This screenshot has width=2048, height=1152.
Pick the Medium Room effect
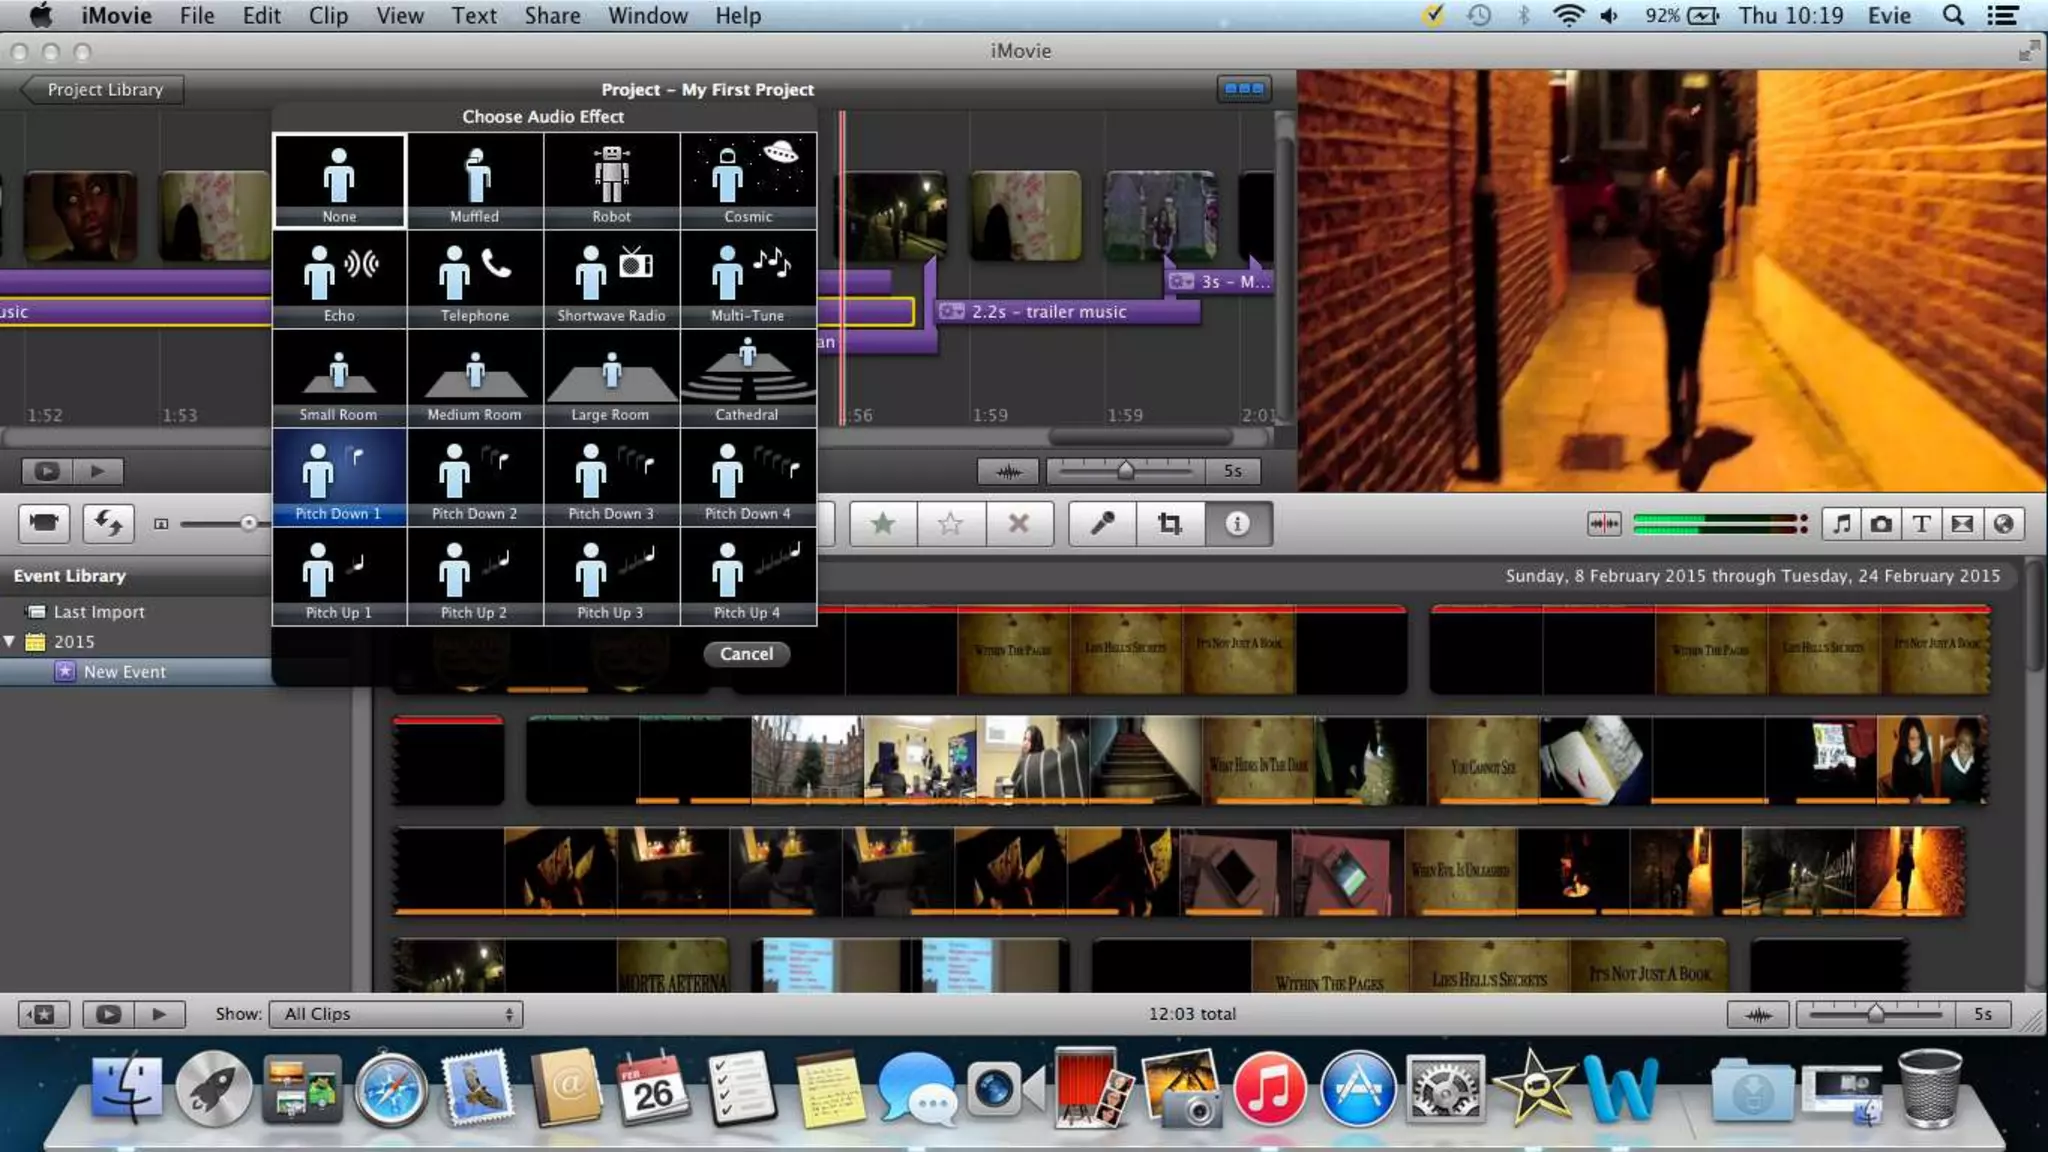(x=475, y=379)
